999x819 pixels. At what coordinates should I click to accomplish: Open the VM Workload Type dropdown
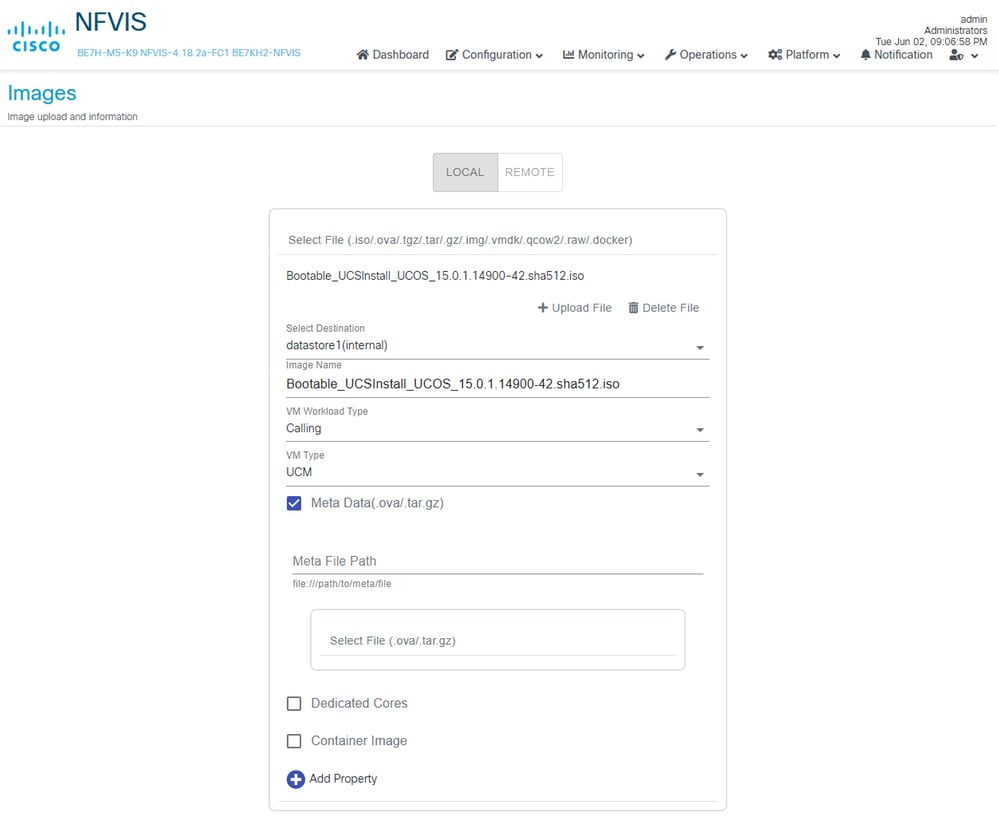[497, 428]
